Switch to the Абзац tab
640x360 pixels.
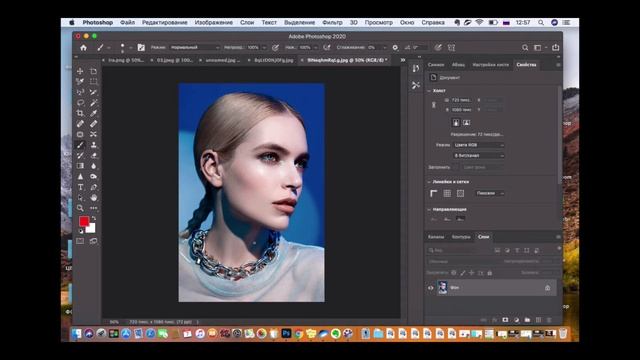coord(458,65)
